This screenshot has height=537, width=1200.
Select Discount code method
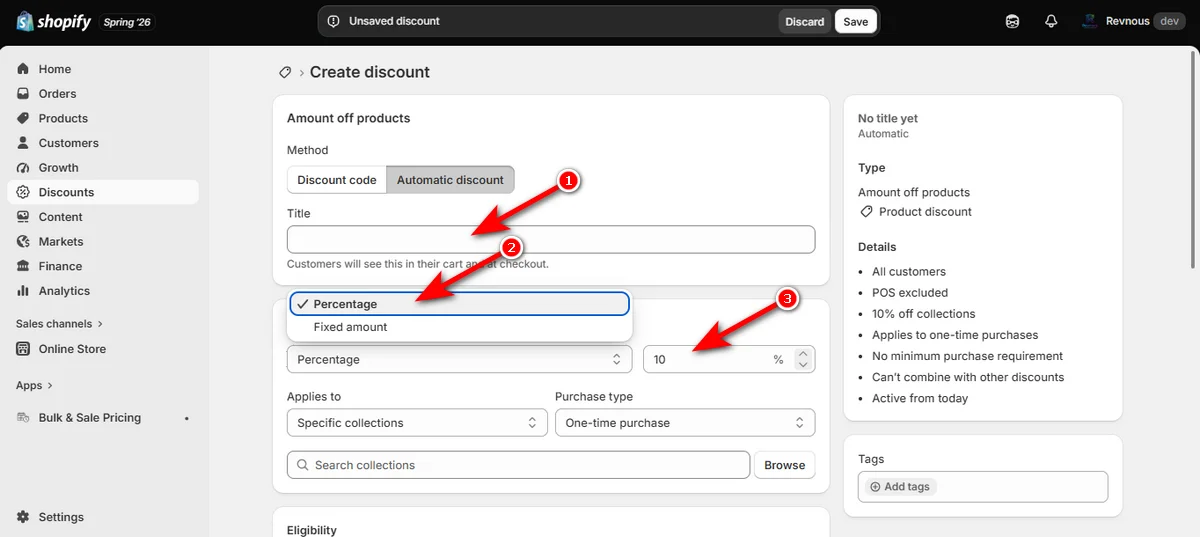337,180
